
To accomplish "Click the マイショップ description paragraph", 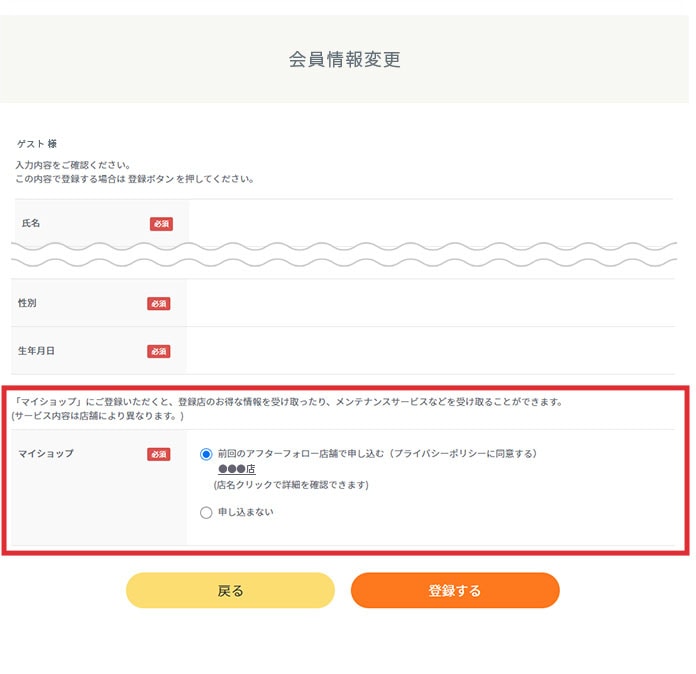I will pos(287,408).
